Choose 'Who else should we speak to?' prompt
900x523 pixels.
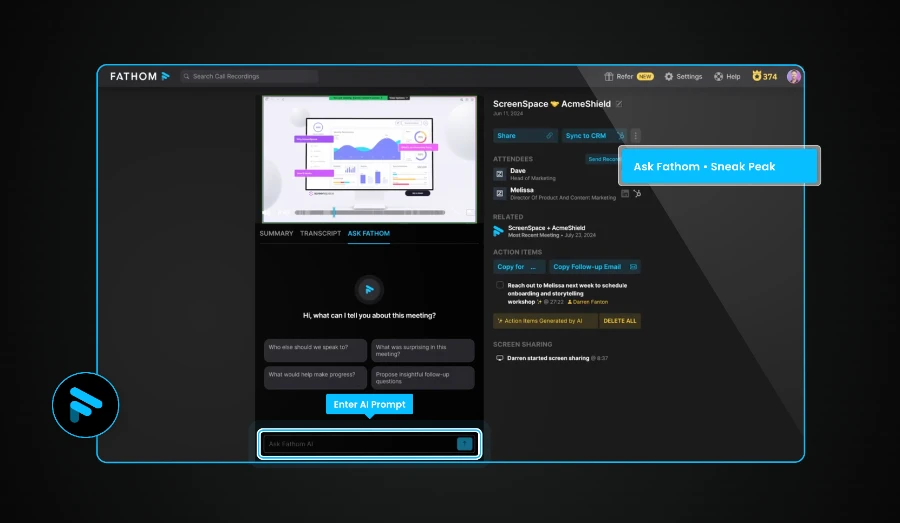(315, 350)
